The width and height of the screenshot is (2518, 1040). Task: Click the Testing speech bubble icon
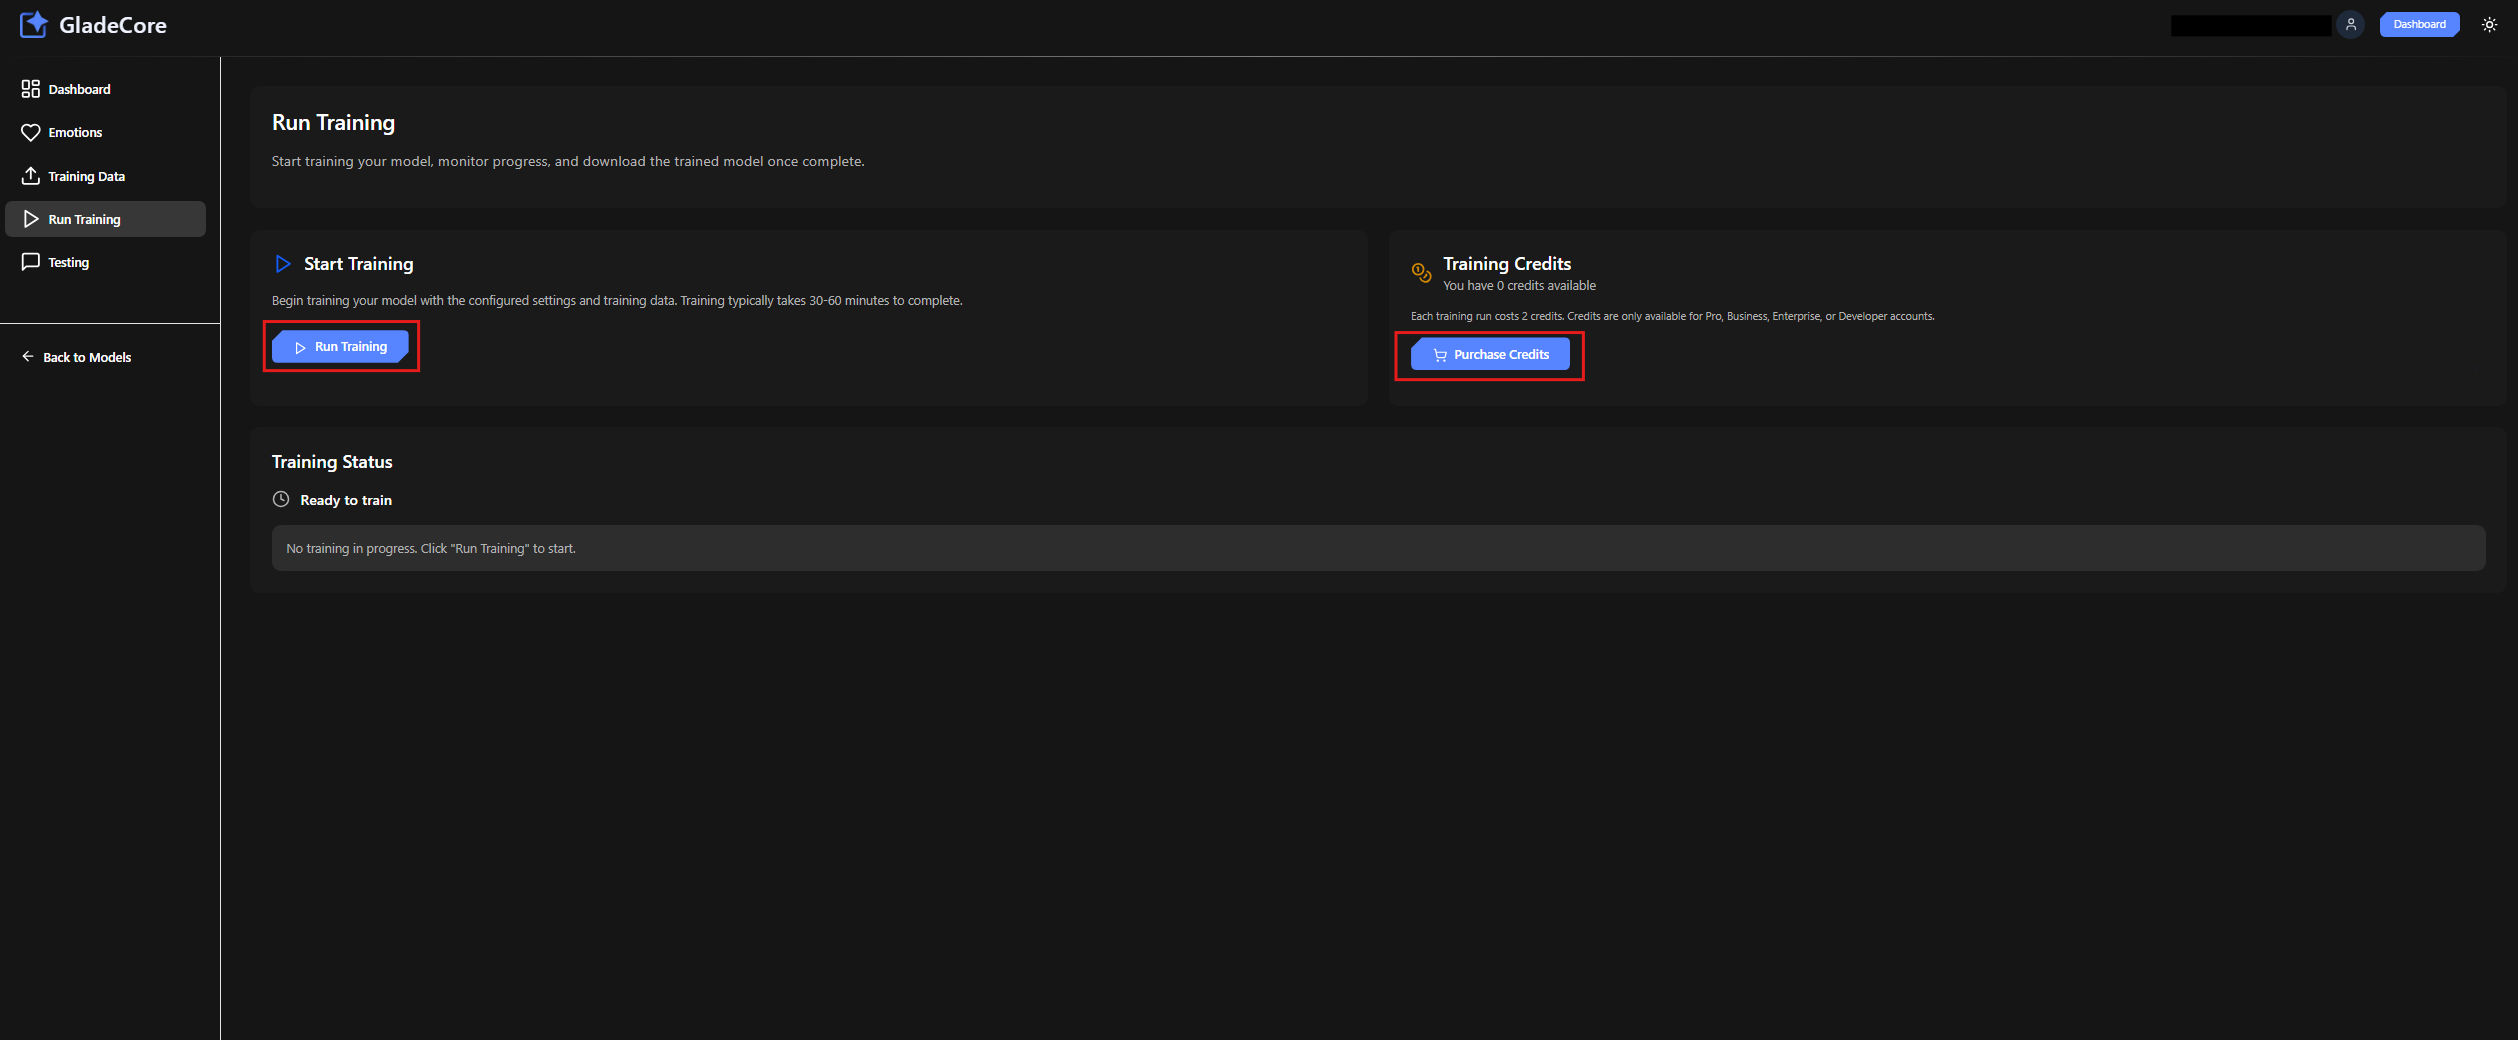pos(29,261)
